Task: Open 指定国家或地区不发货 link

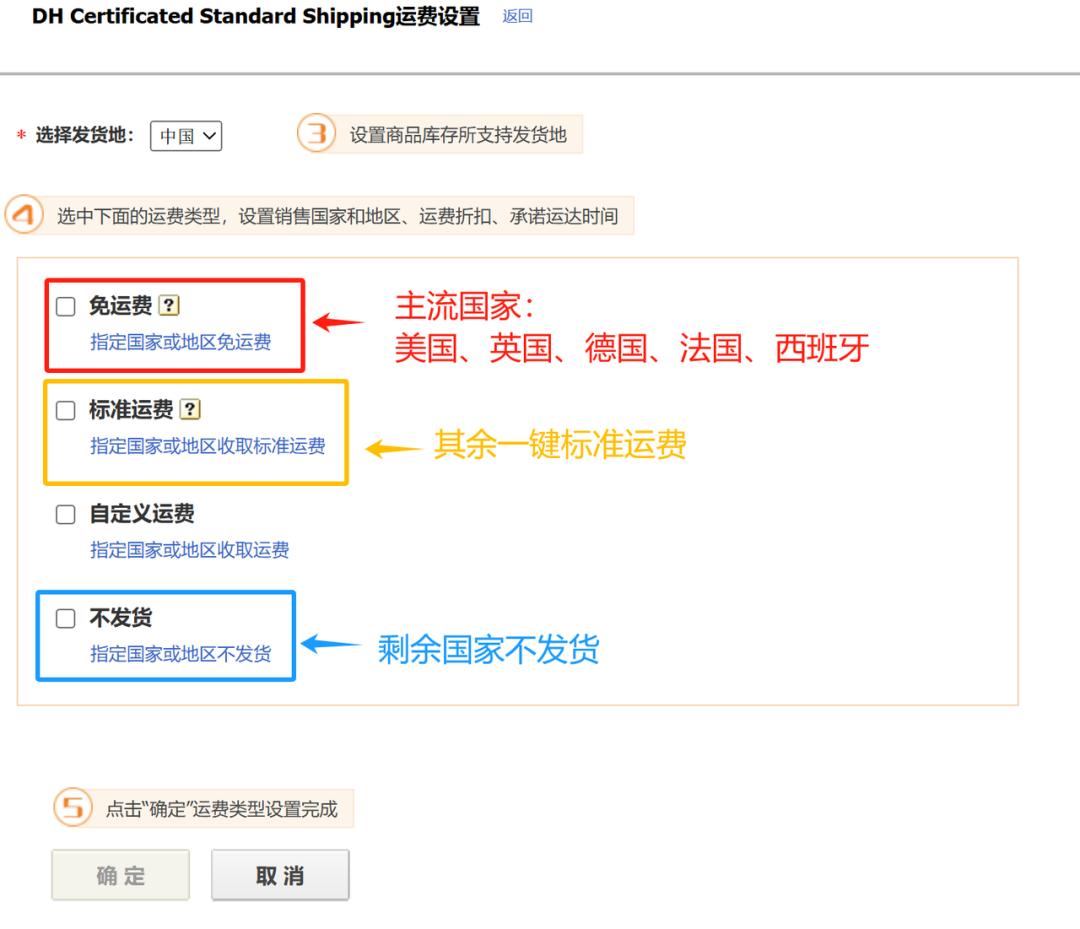Action: tap(181, 654)
